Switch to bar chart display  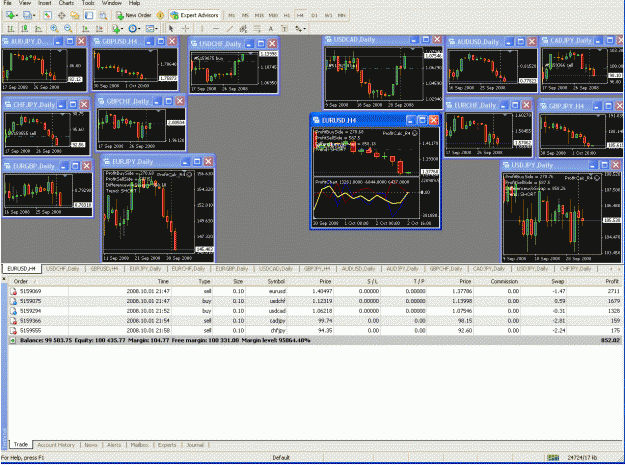(x=11, y=29)
